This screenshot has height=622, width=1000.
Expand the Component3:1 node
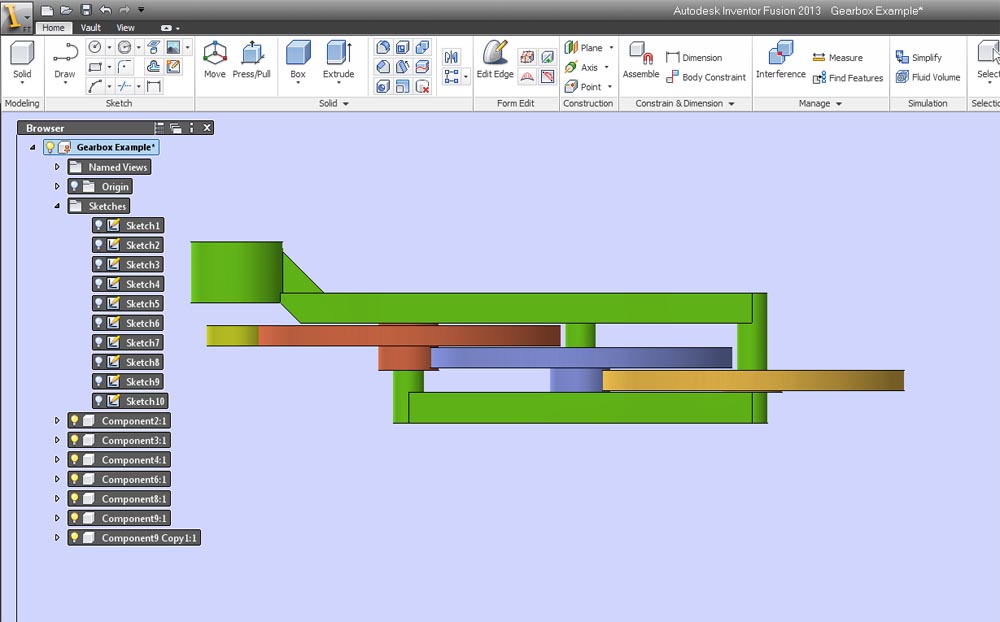point(57,440)
